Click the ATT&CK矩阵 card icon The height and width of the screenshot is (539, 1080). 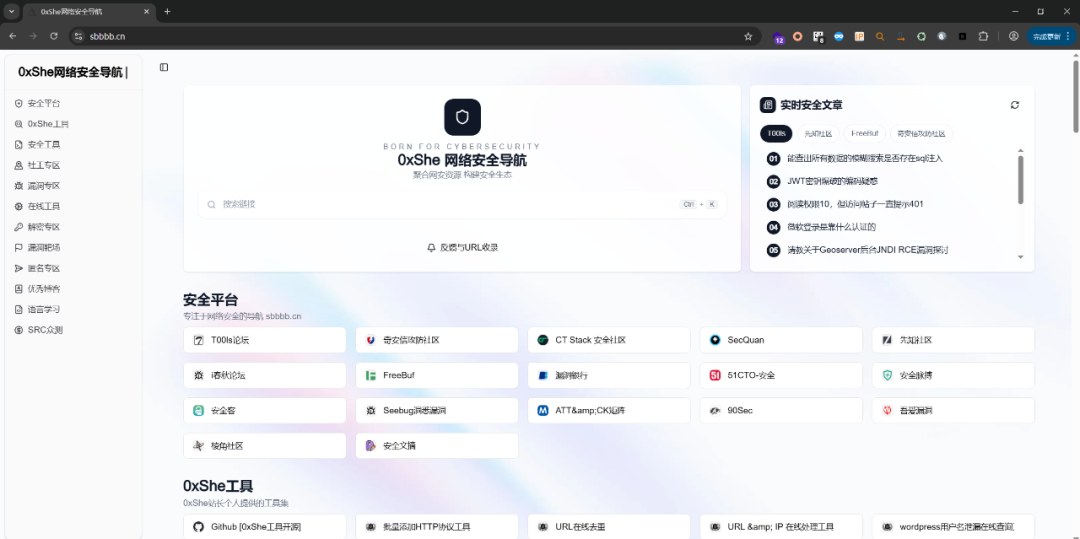(543, 410)
